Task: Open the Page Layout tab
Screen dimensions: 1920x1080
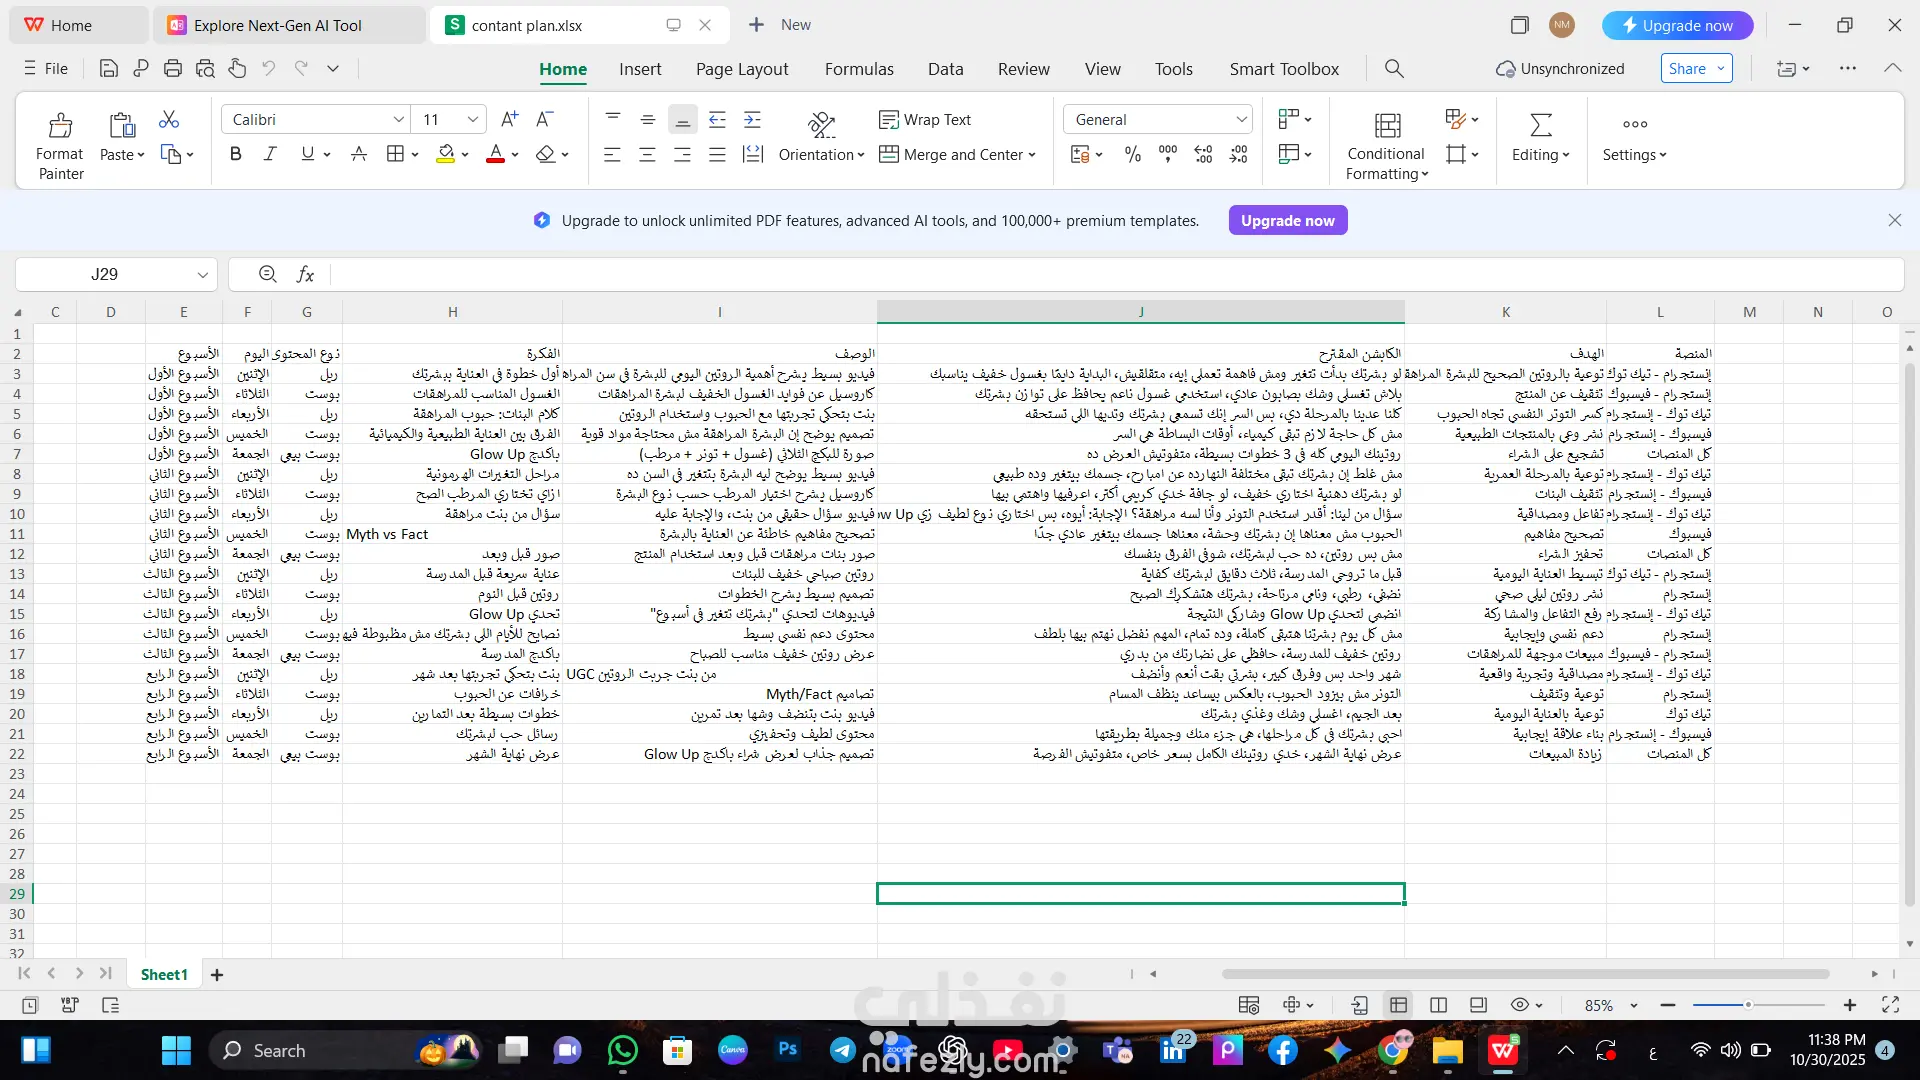Action: click(741, 69)
